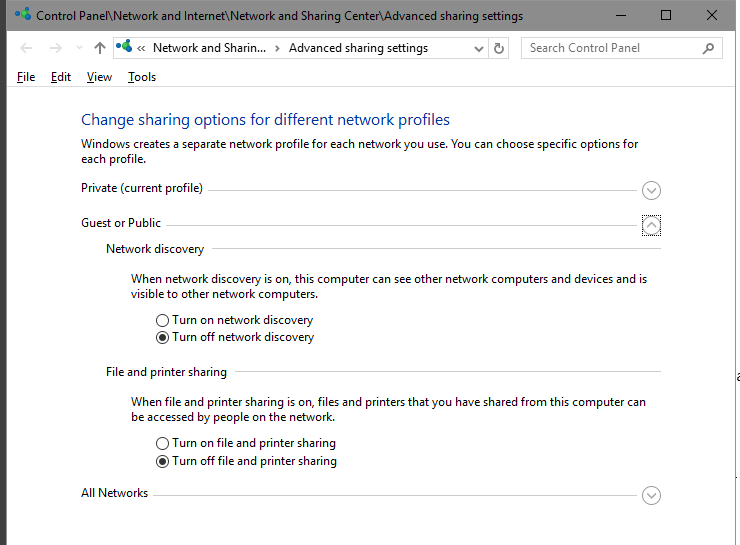This screenshot has height=545, width=740.
Task: Click the Advanced sharing settings breadcrumb
Action: pyautogui.click(x=358, y=48)
